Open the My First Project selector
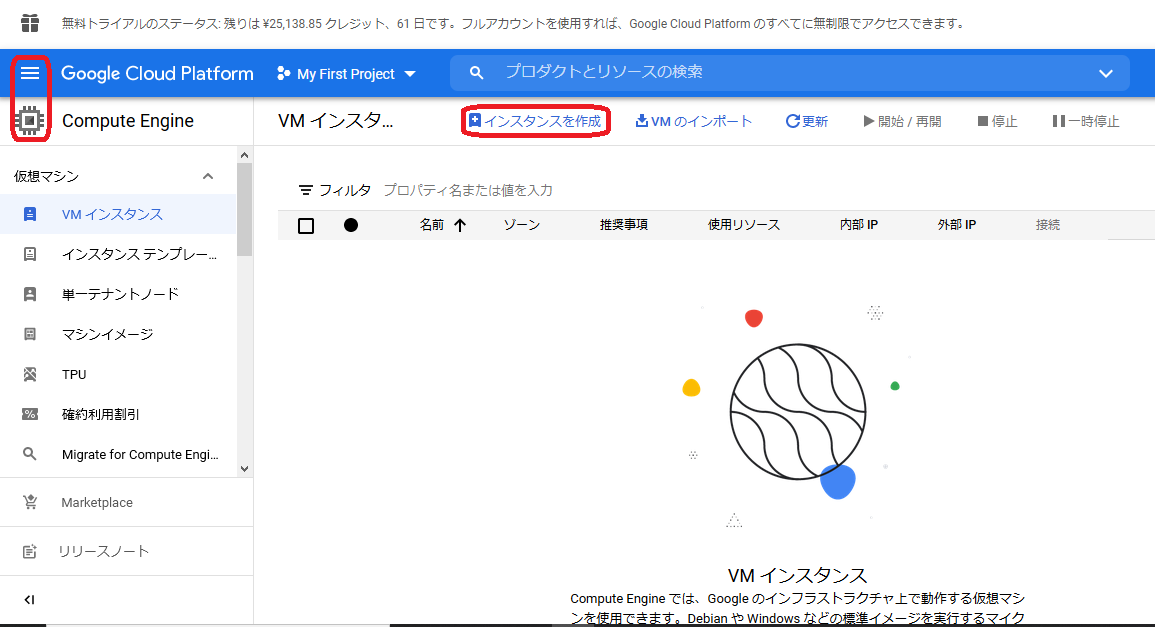 346,72
